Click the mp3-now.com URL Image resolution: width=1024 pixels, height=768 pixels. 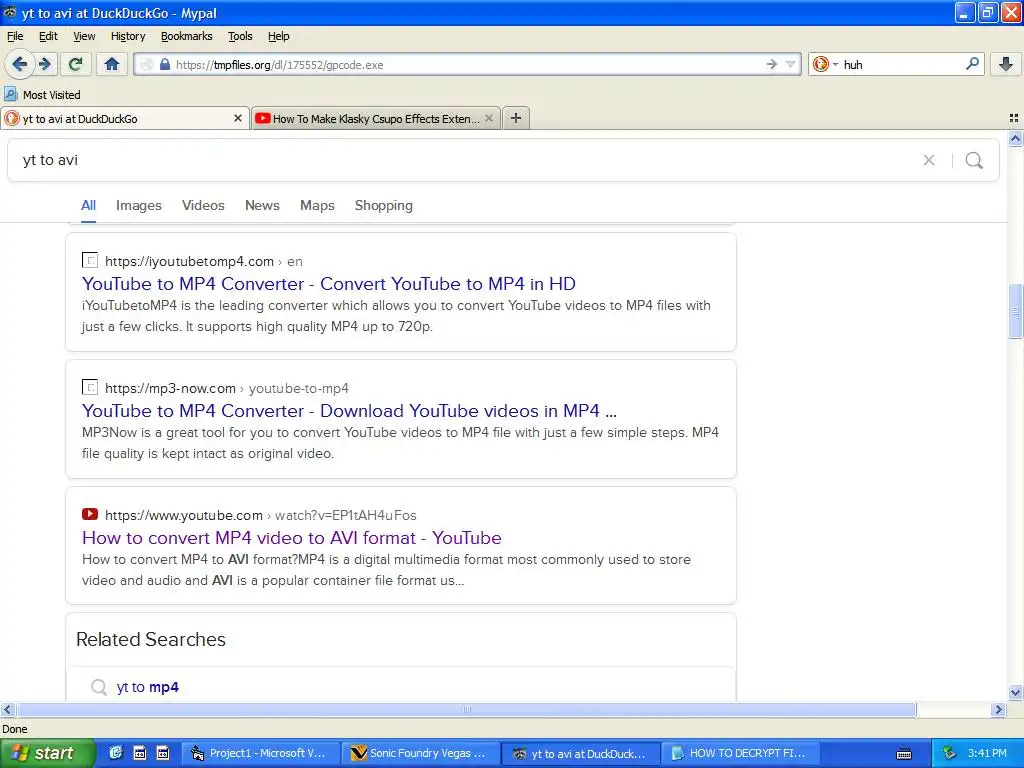[x=170, y=388]
